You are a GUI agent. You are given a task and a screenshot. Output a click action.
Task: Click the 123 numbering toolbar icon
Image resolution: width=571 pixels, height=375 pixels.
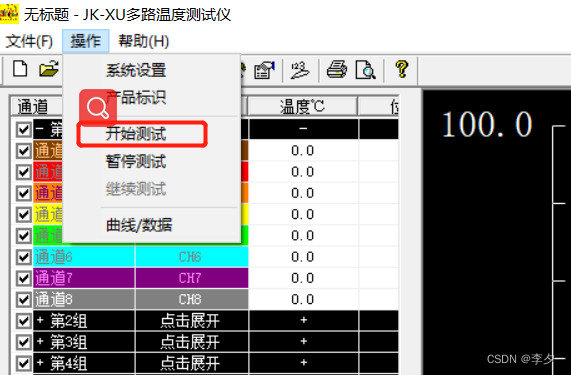tap(300, 70)
